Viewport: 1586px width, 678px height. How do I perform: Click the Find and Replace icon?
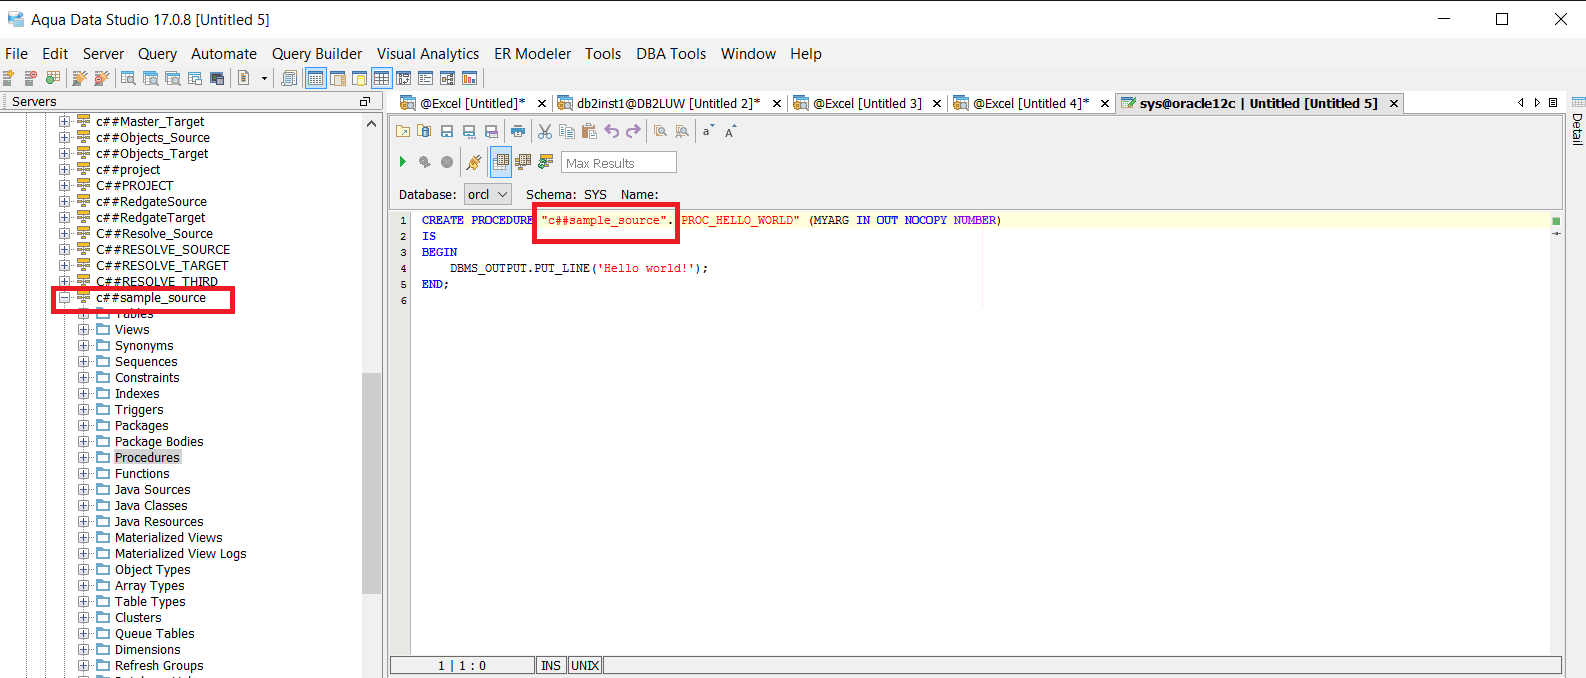click(682, 131)
